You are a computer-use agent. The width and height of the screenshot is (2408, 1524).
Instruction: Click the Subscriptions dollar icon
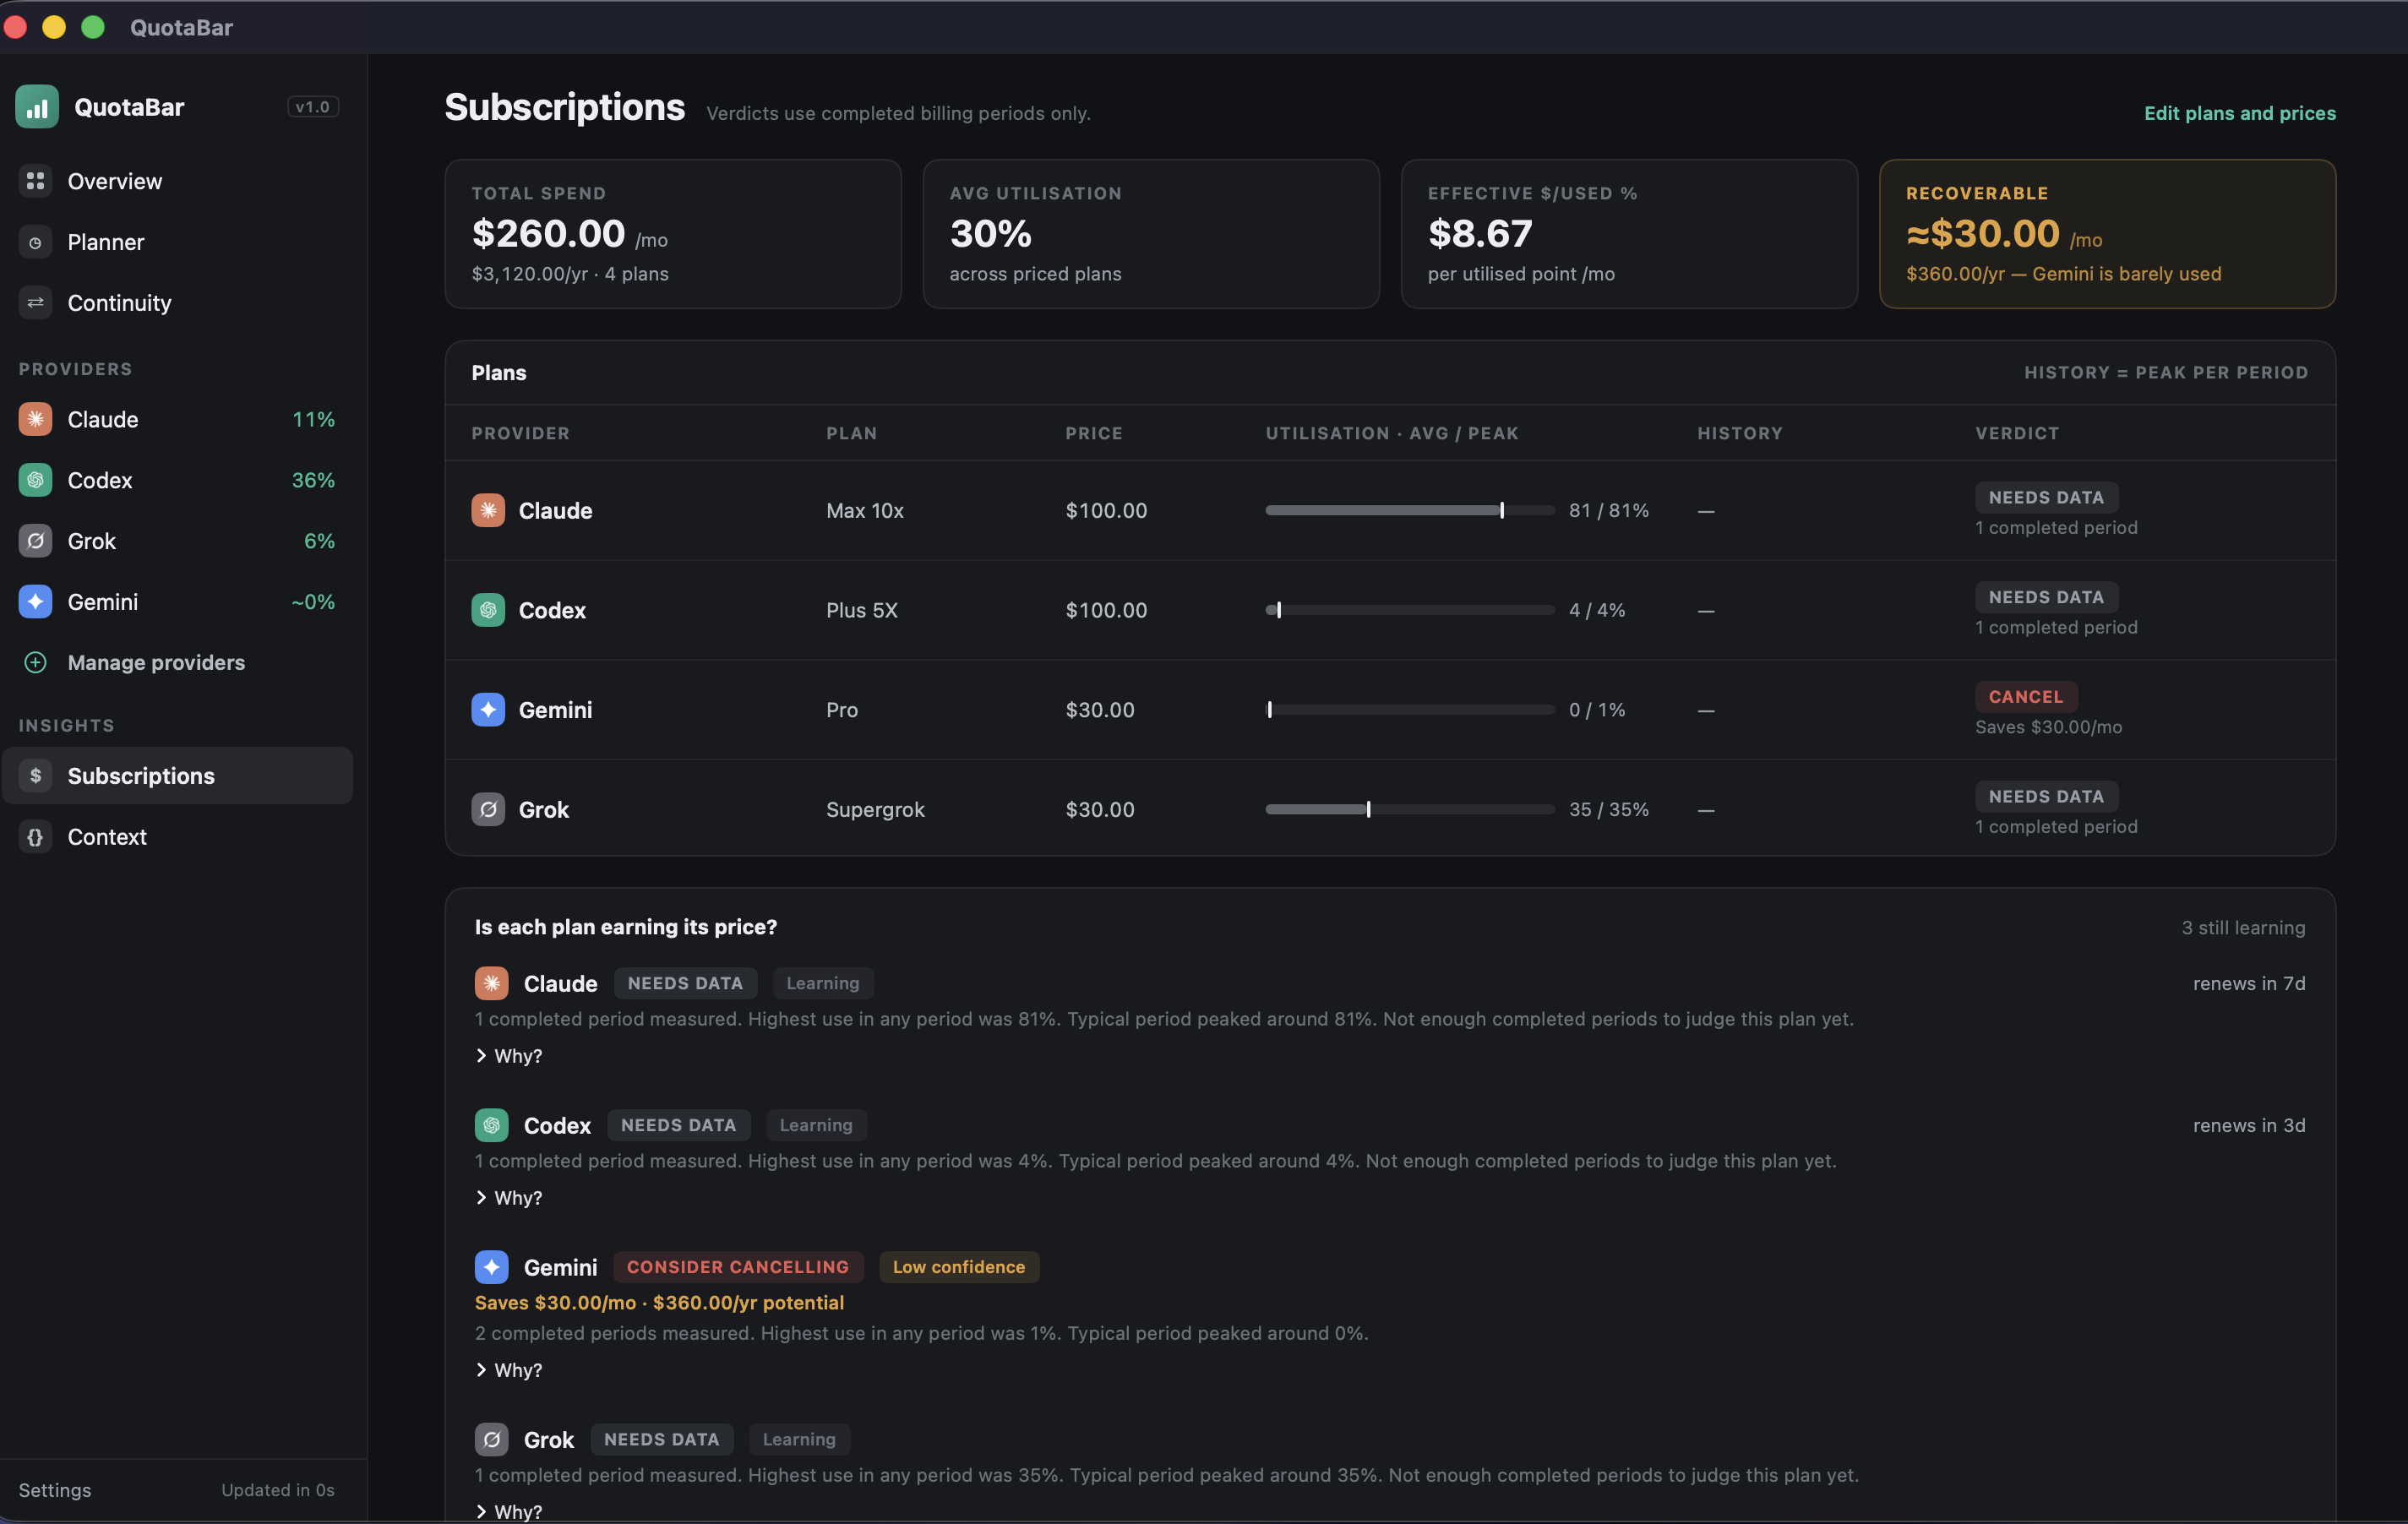pyautogui.click(x=35, y=775)
